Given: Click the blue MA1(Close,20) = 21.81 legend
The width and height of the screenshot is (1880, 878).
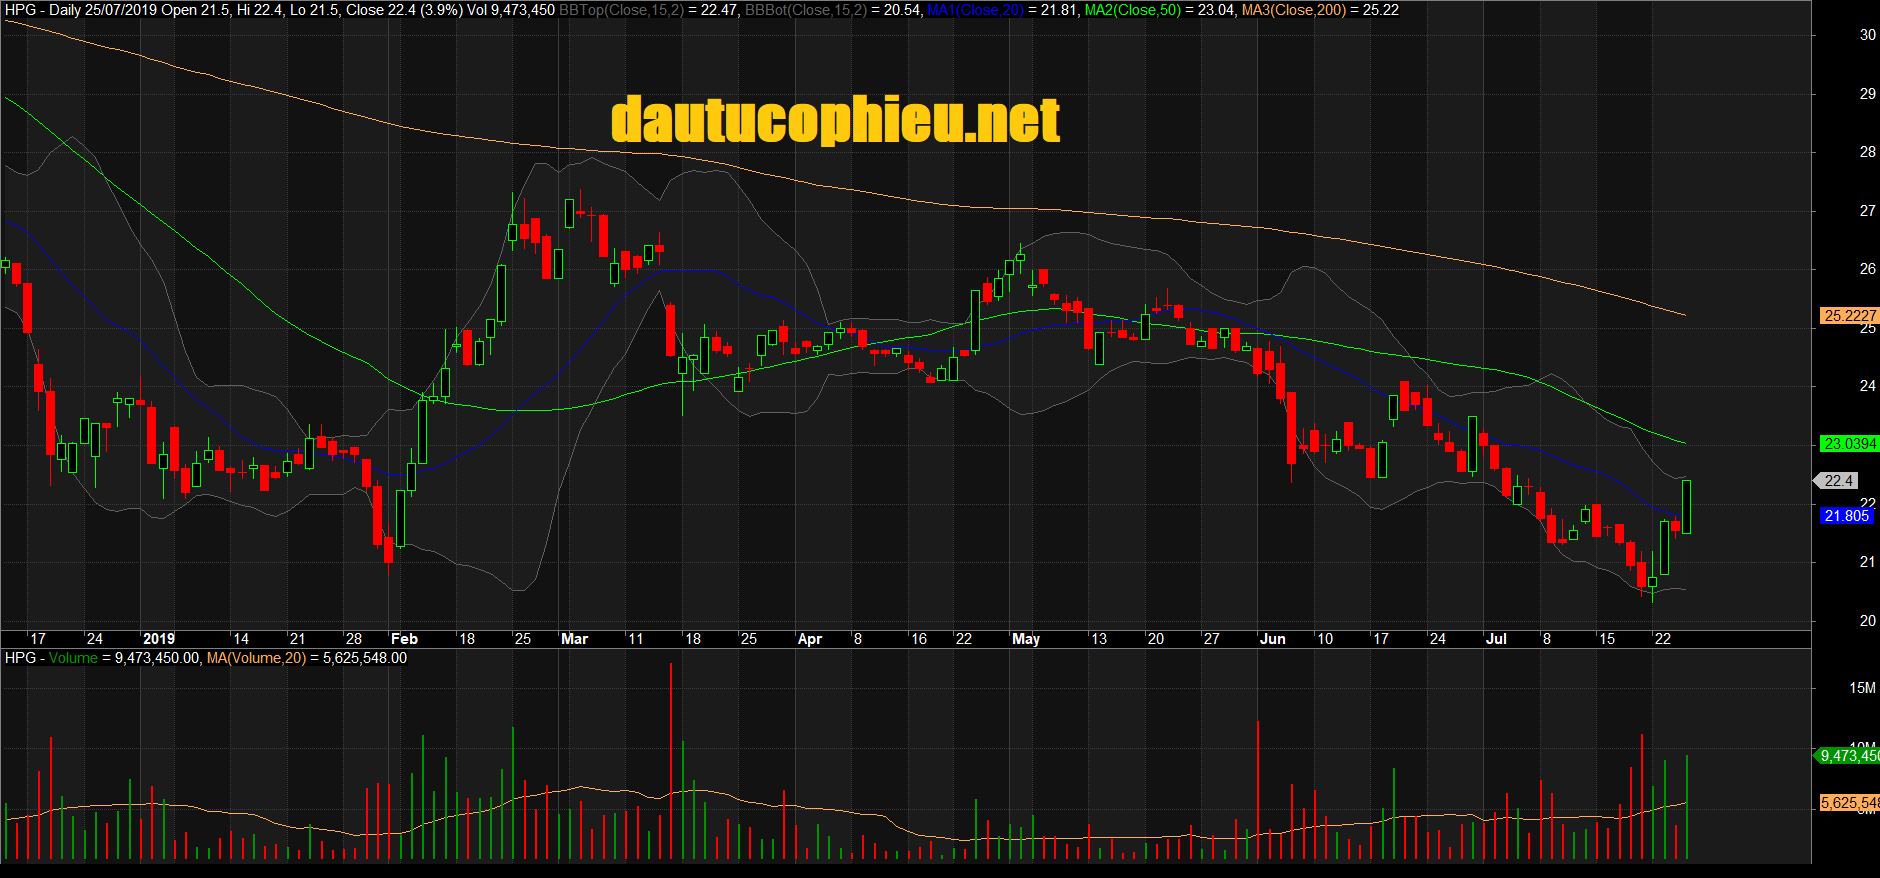Looking at the screenshot, I should tap(1003, 10).
